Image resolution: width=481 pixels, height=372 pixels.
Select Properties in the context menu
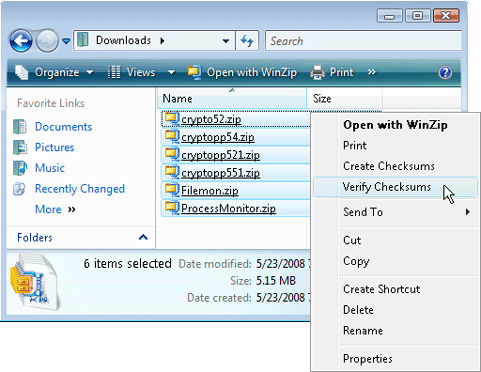(368, 359)
